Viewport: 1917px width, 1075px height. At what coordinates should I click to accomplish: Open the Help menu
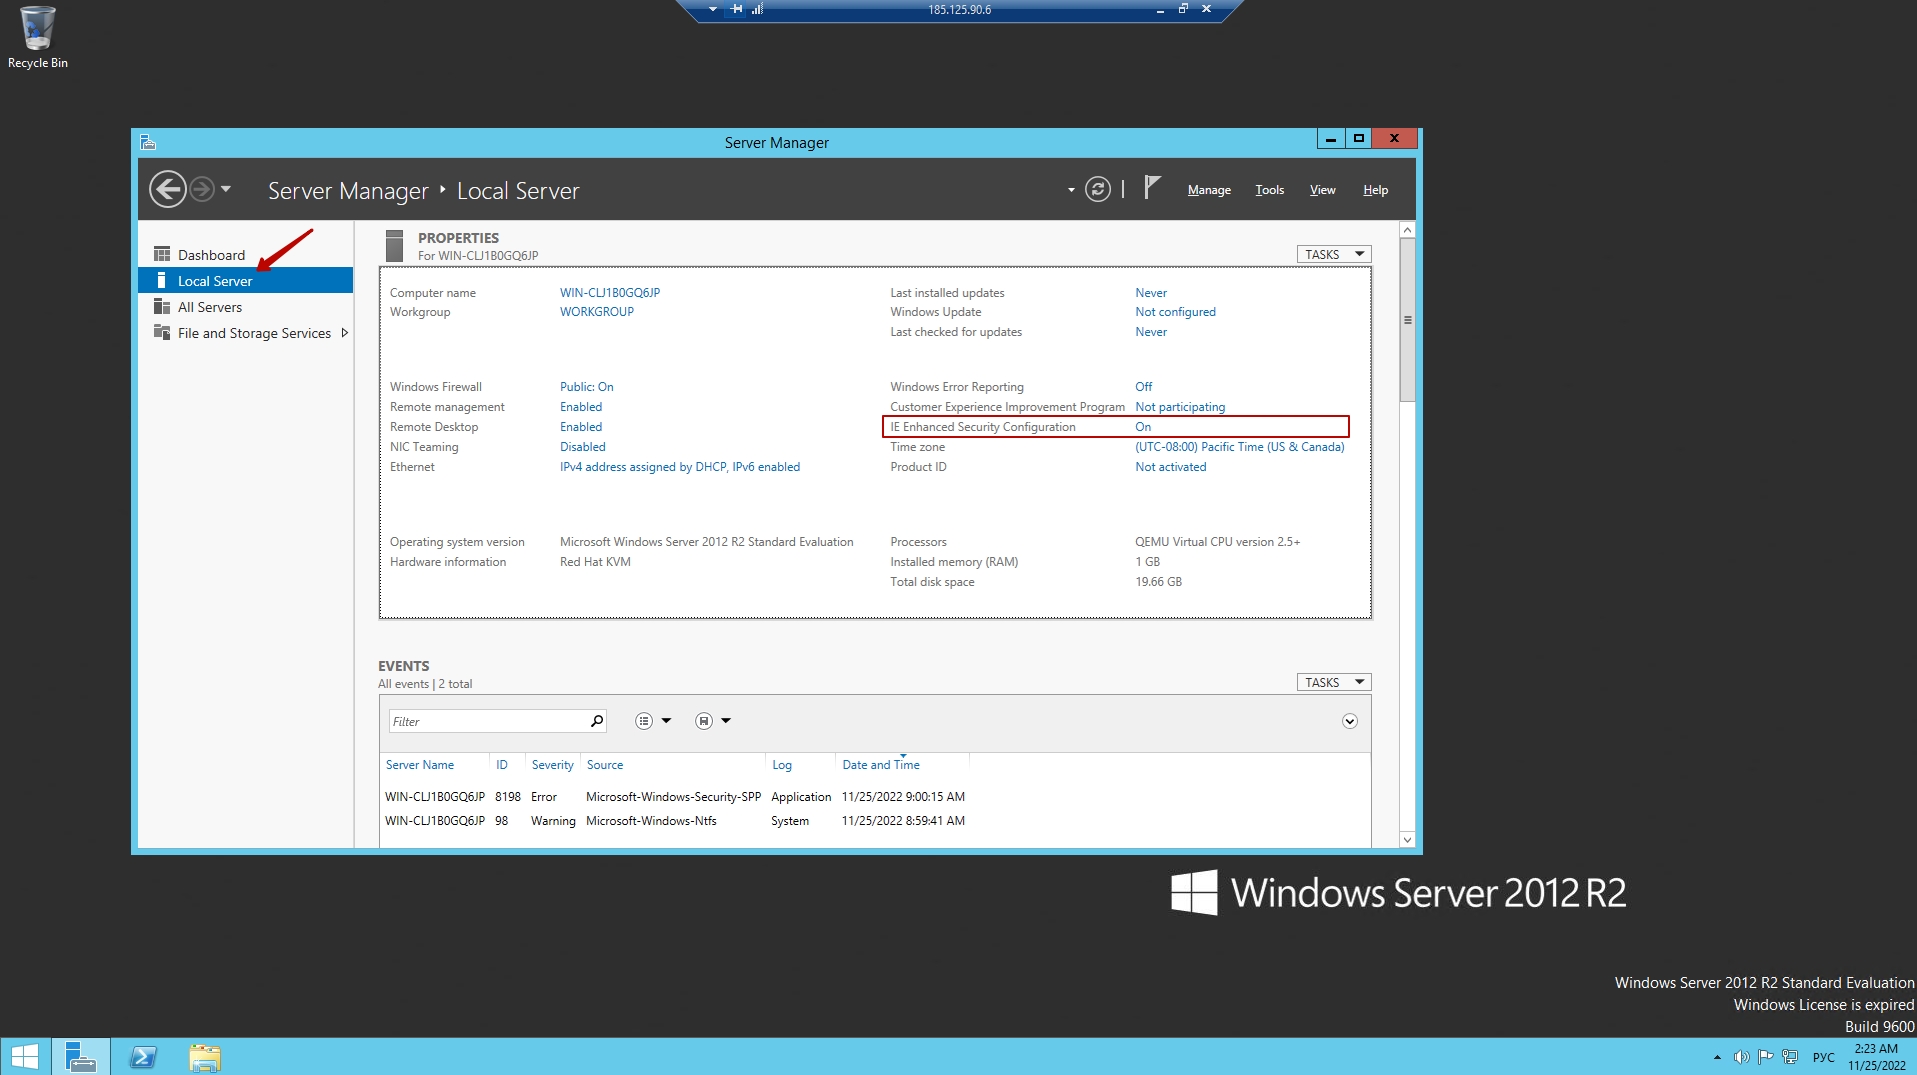point(1376,190)
